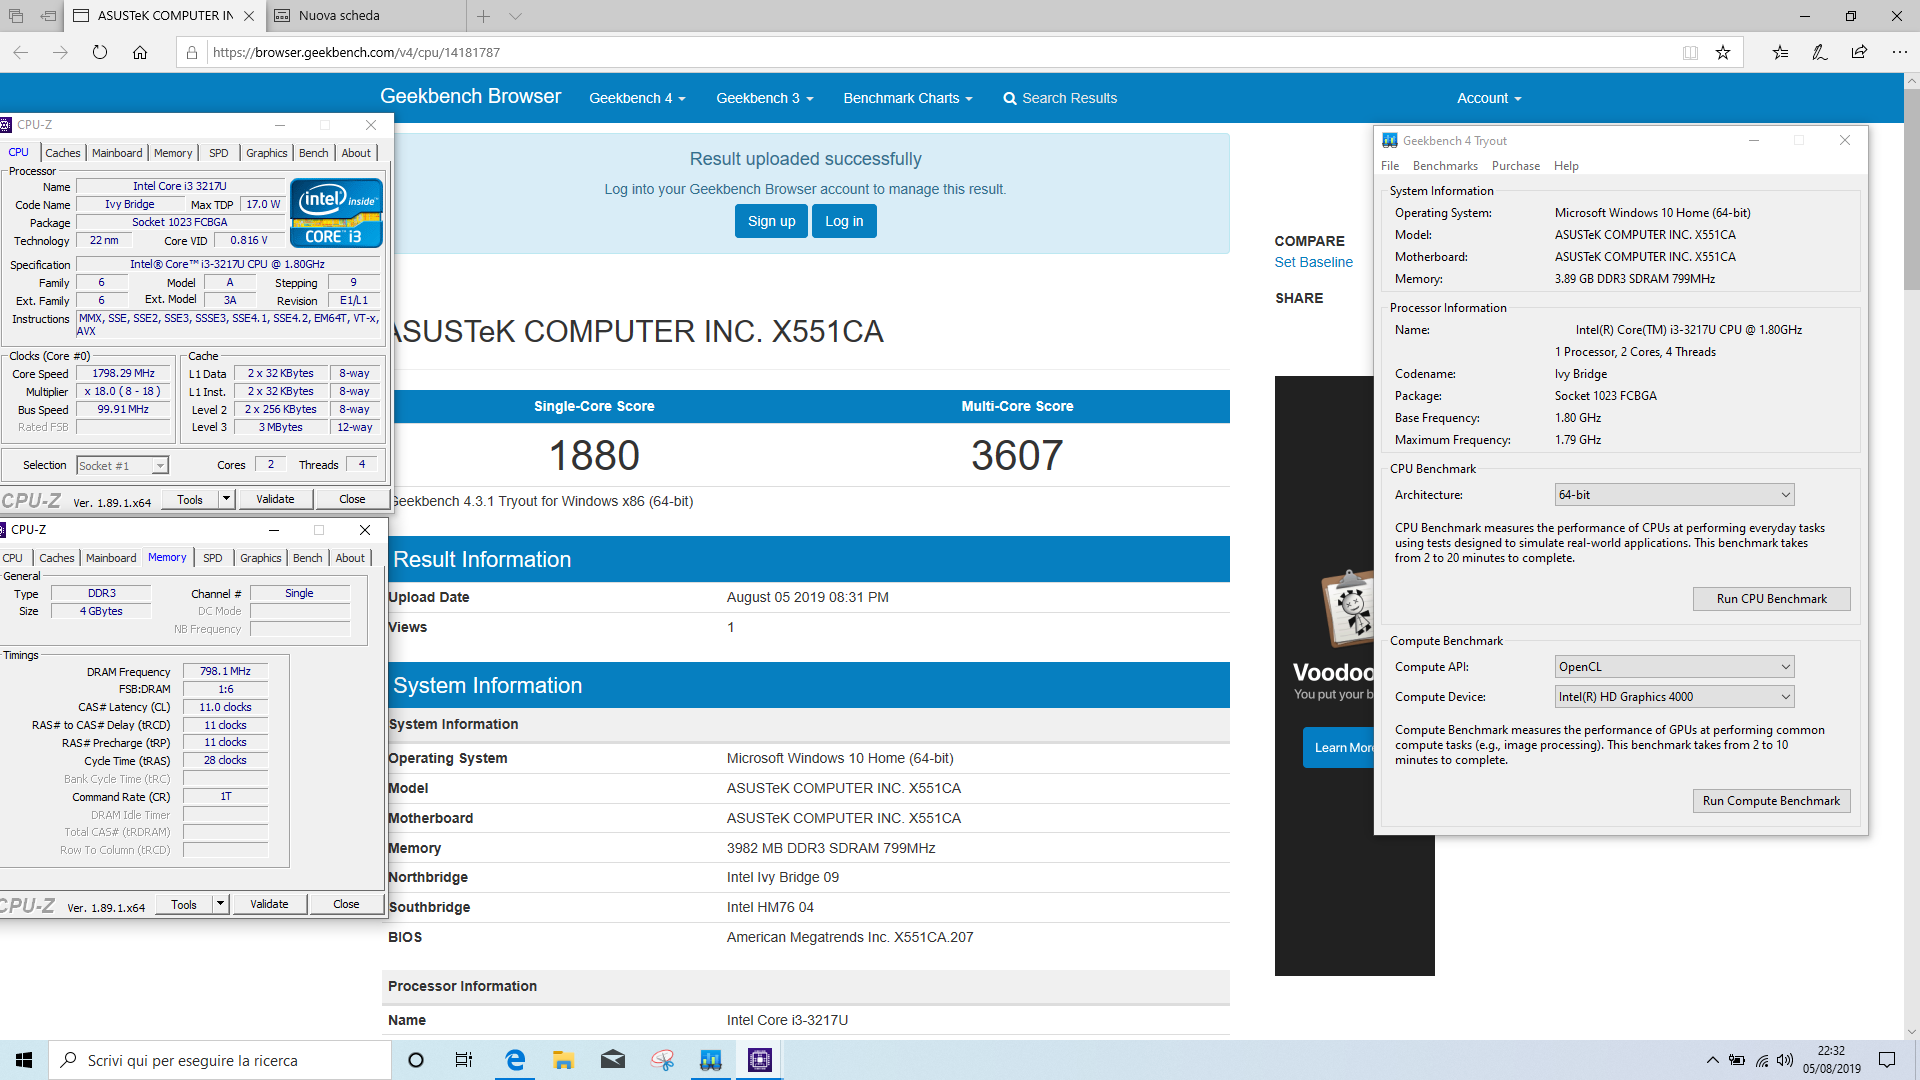Open browser settings and more menu

pos(1899,52)
